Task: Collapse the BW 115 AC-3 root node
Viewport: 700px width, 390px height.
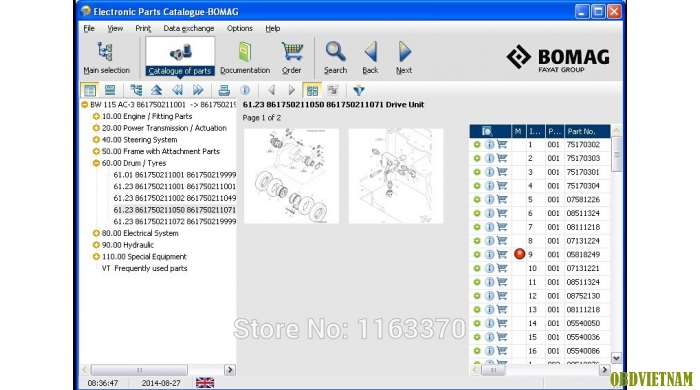Action: click(x=84, y=105)
